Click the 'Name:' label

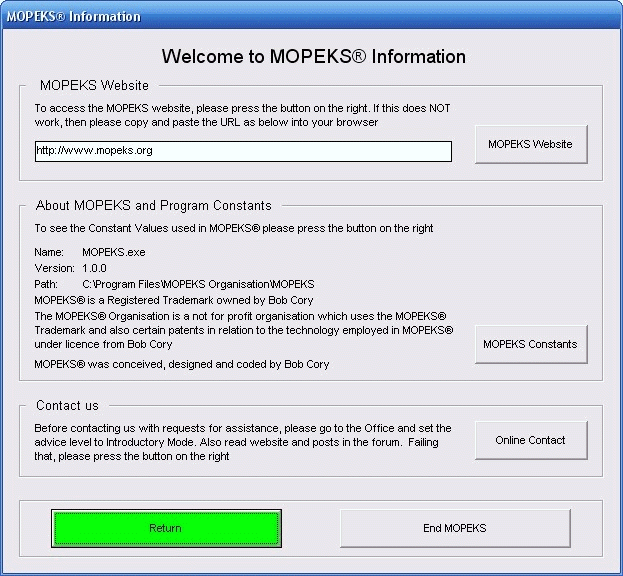pos(49,252)
